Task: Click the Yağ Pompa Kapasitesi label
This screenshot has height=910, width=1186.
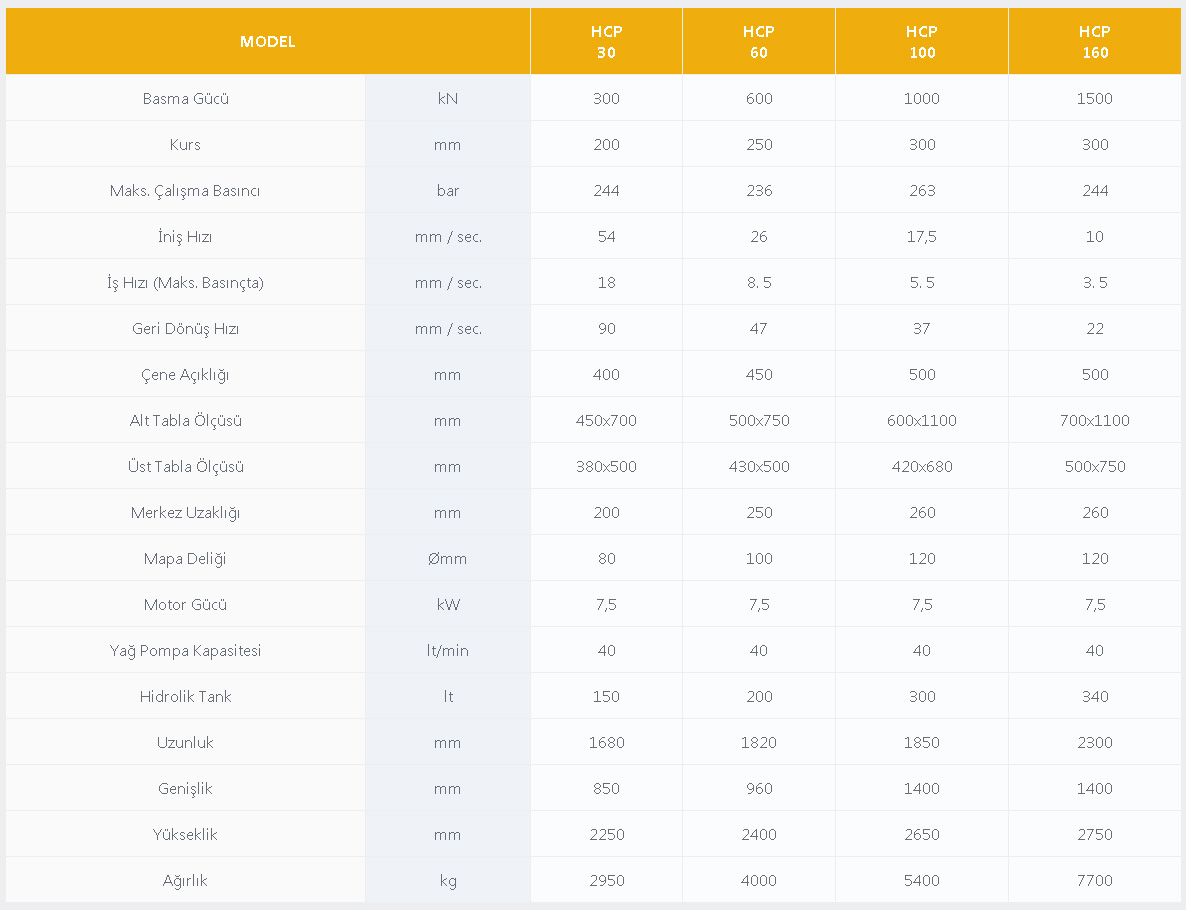Action: point(185,651)
